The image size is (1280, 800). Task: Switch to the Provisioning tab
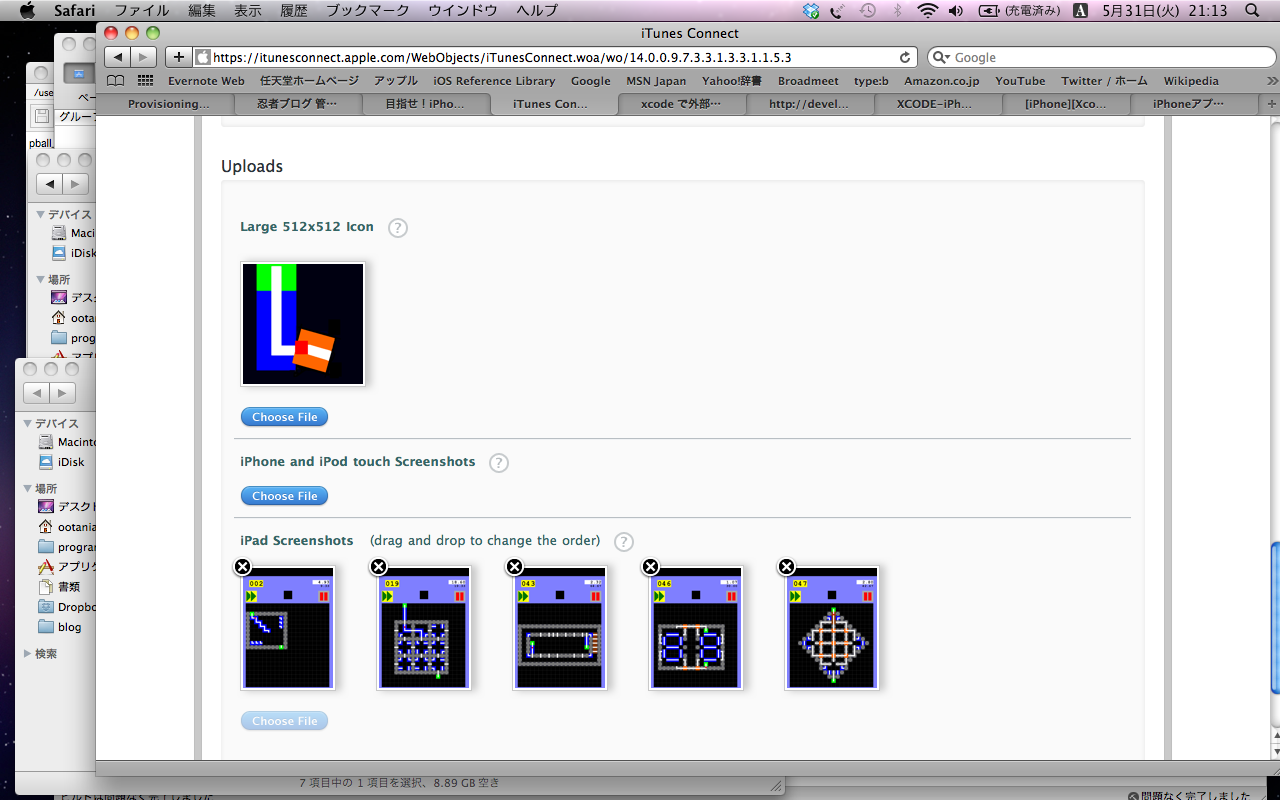click(x=169, y=104)
